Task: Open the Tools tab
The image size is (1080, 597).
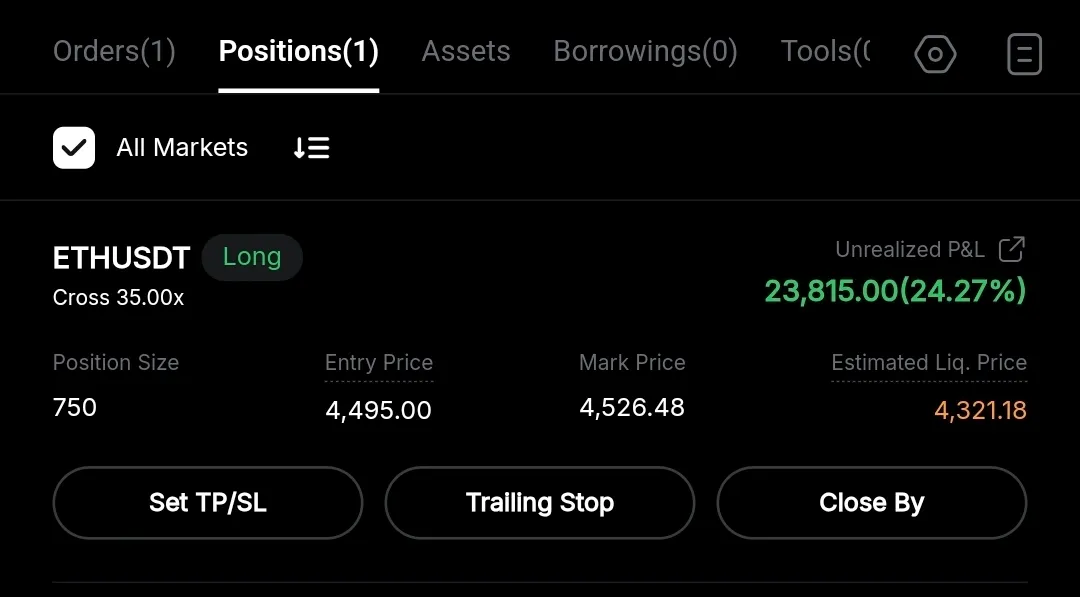Action: 825,52
